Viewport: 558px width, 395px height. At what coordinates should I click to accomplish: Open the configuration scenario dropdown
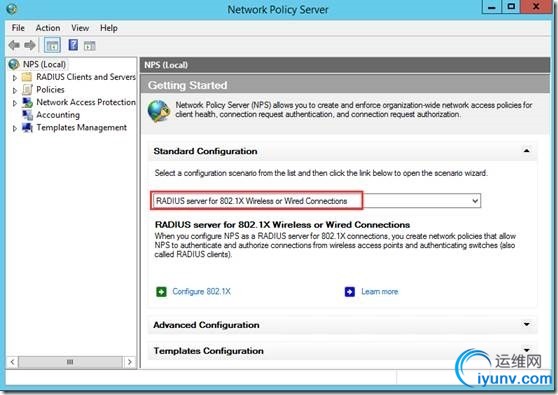click(x=475, y=201)
